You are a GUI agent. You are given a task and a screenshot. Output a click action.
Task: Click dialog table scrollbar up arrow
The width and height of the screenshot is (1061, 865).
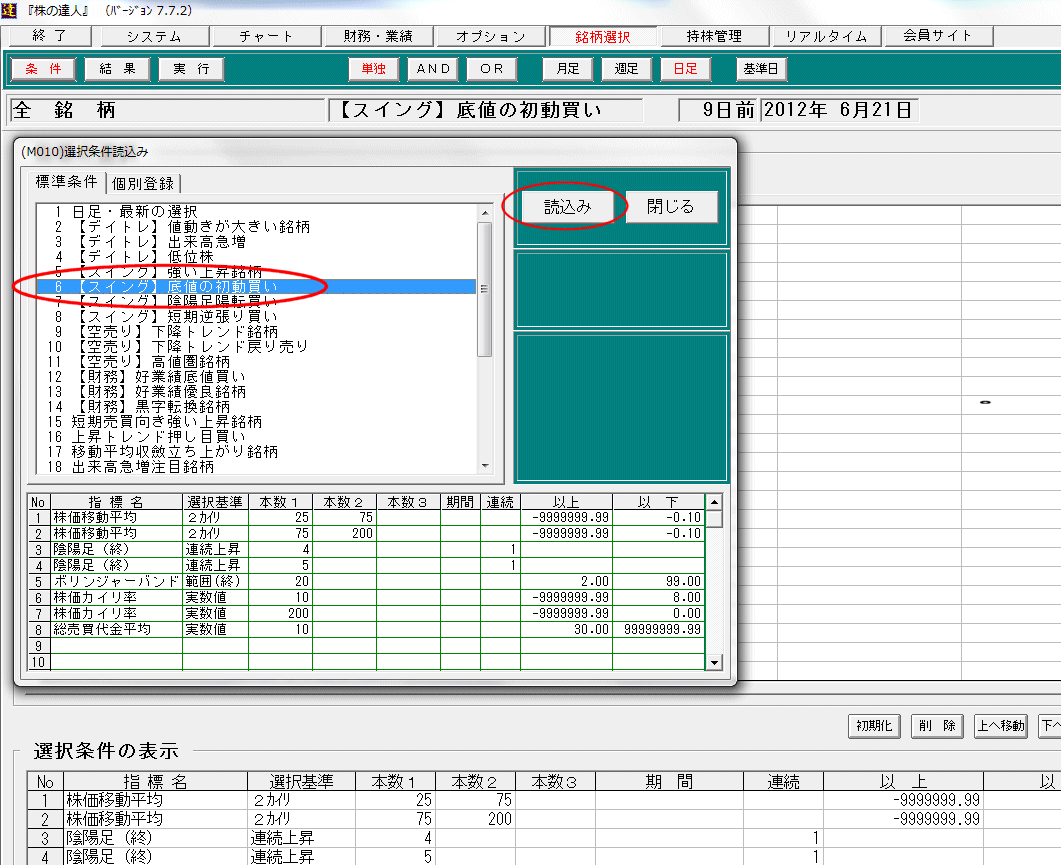[714, 502]
